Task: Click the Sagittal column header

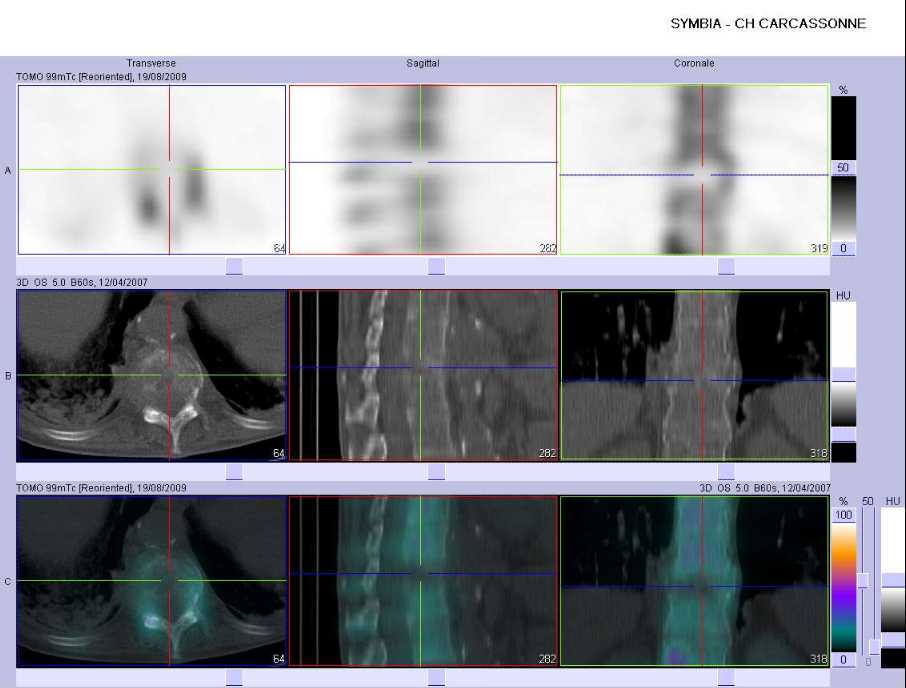Action: tap(422, 63)
